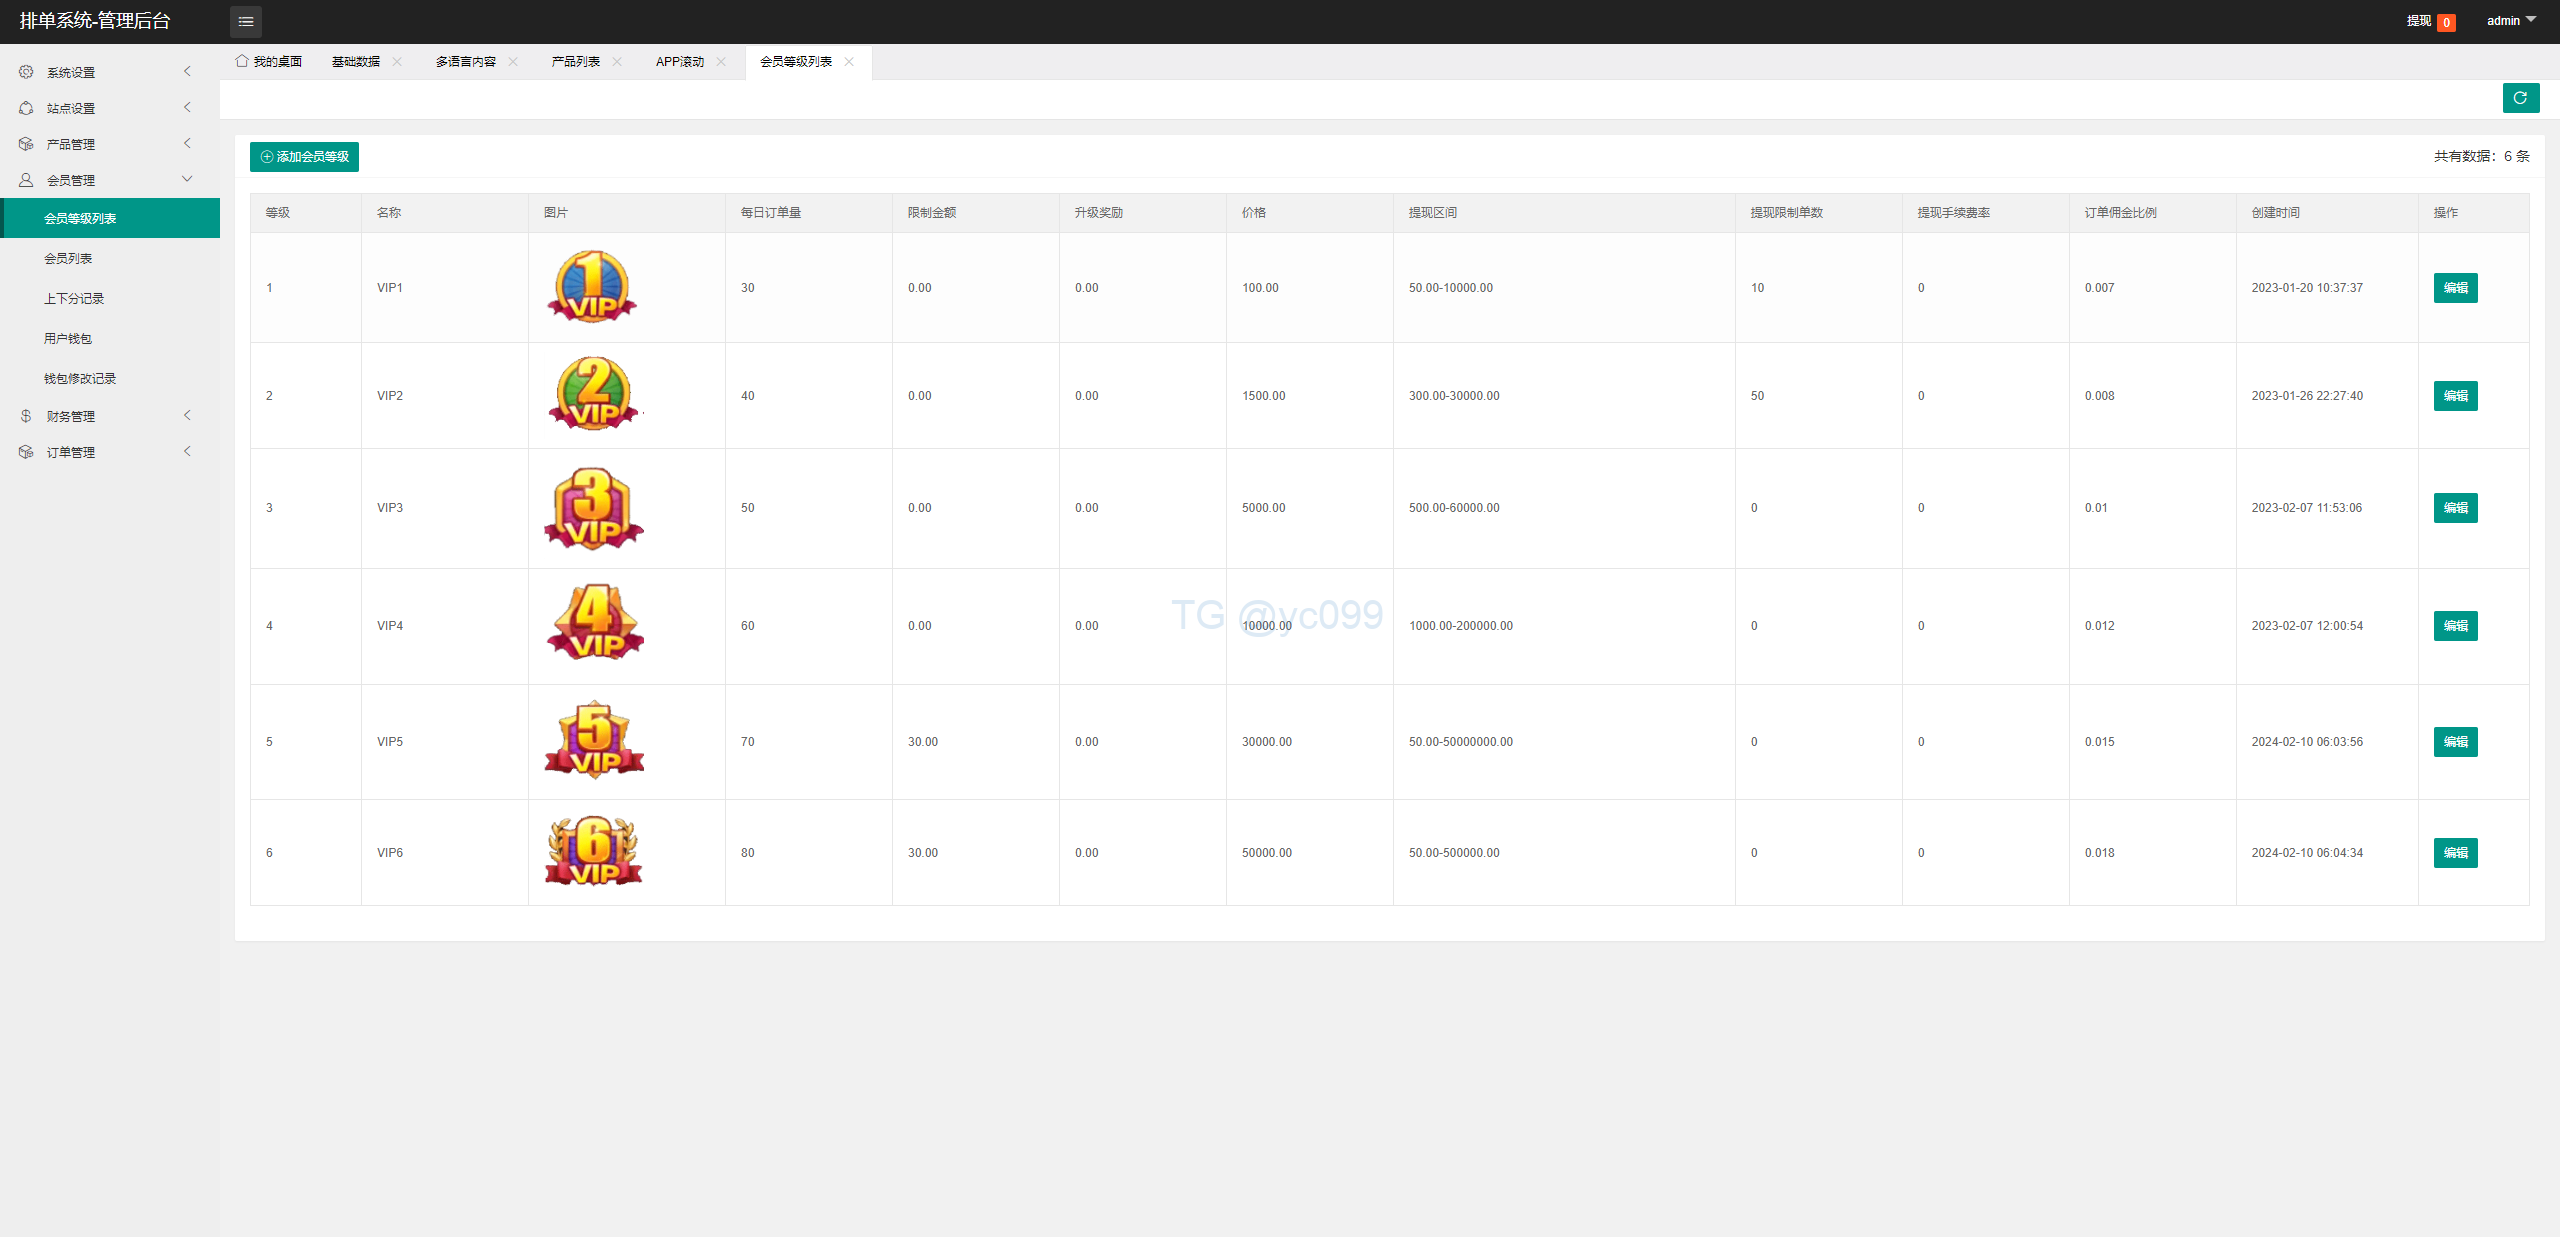Click the 添加会员等级 button

[x=304, y=157]
